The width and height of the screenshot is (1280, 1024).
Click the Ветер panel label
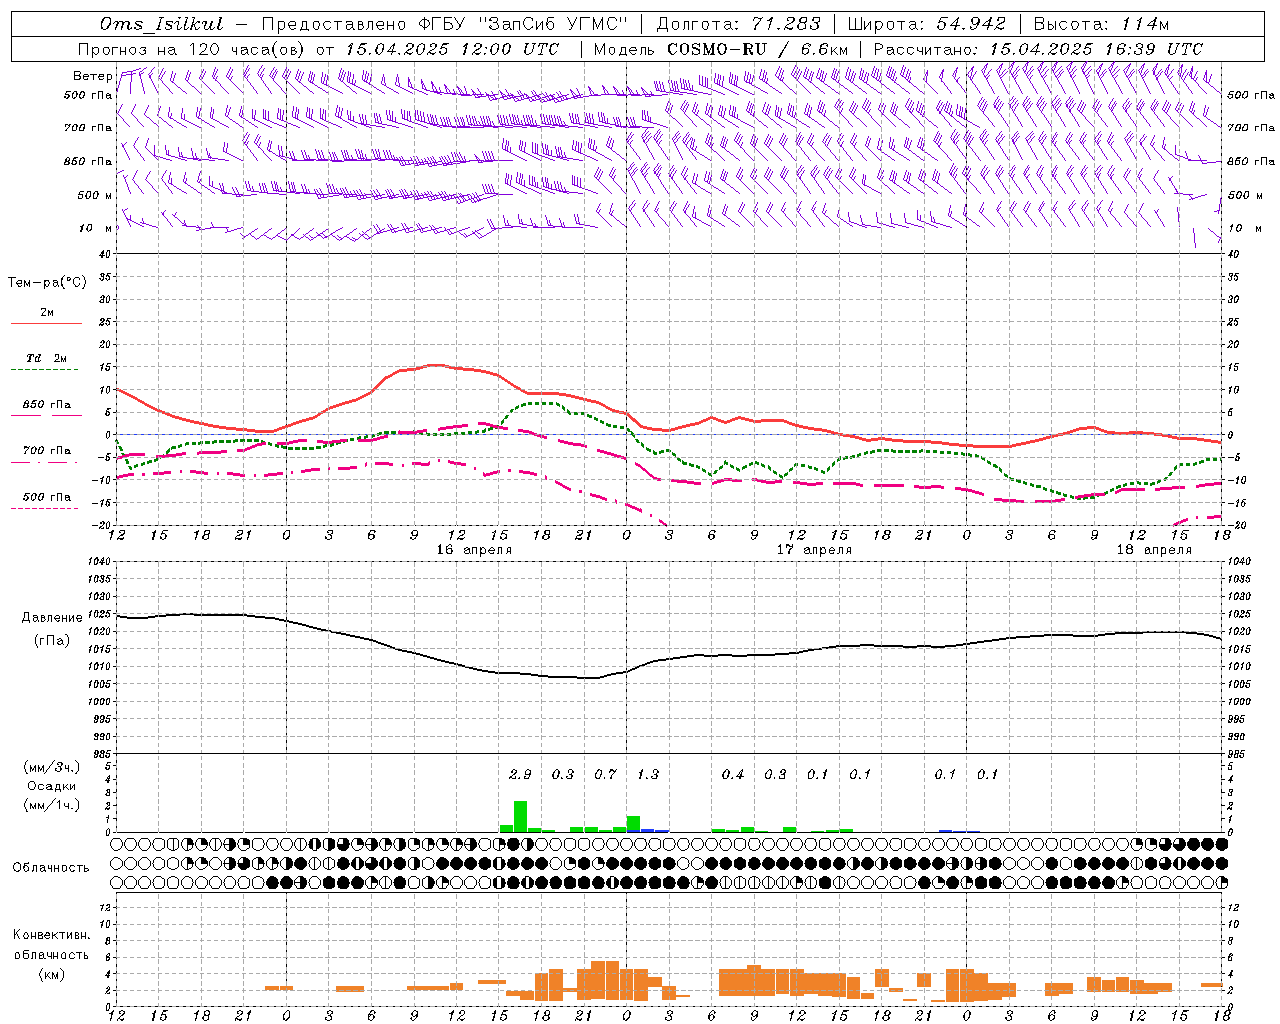point(92,76)
